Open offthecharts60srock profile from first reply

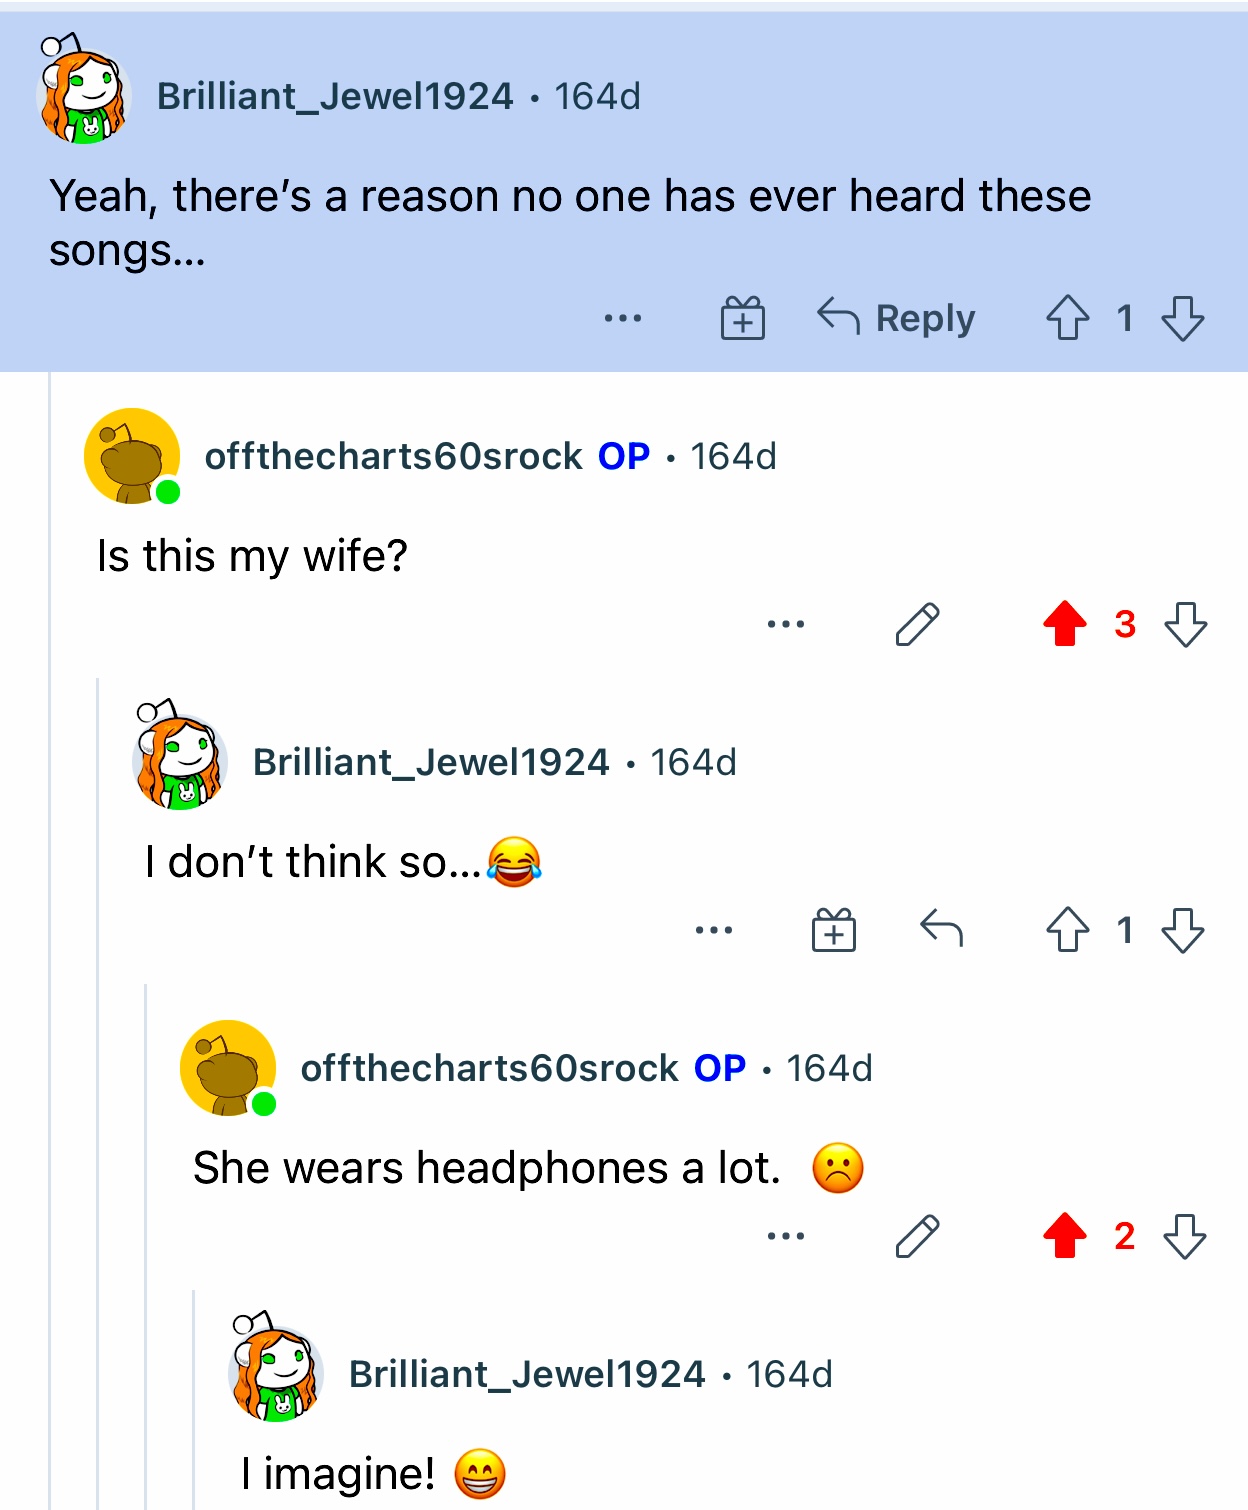(393, 457)
